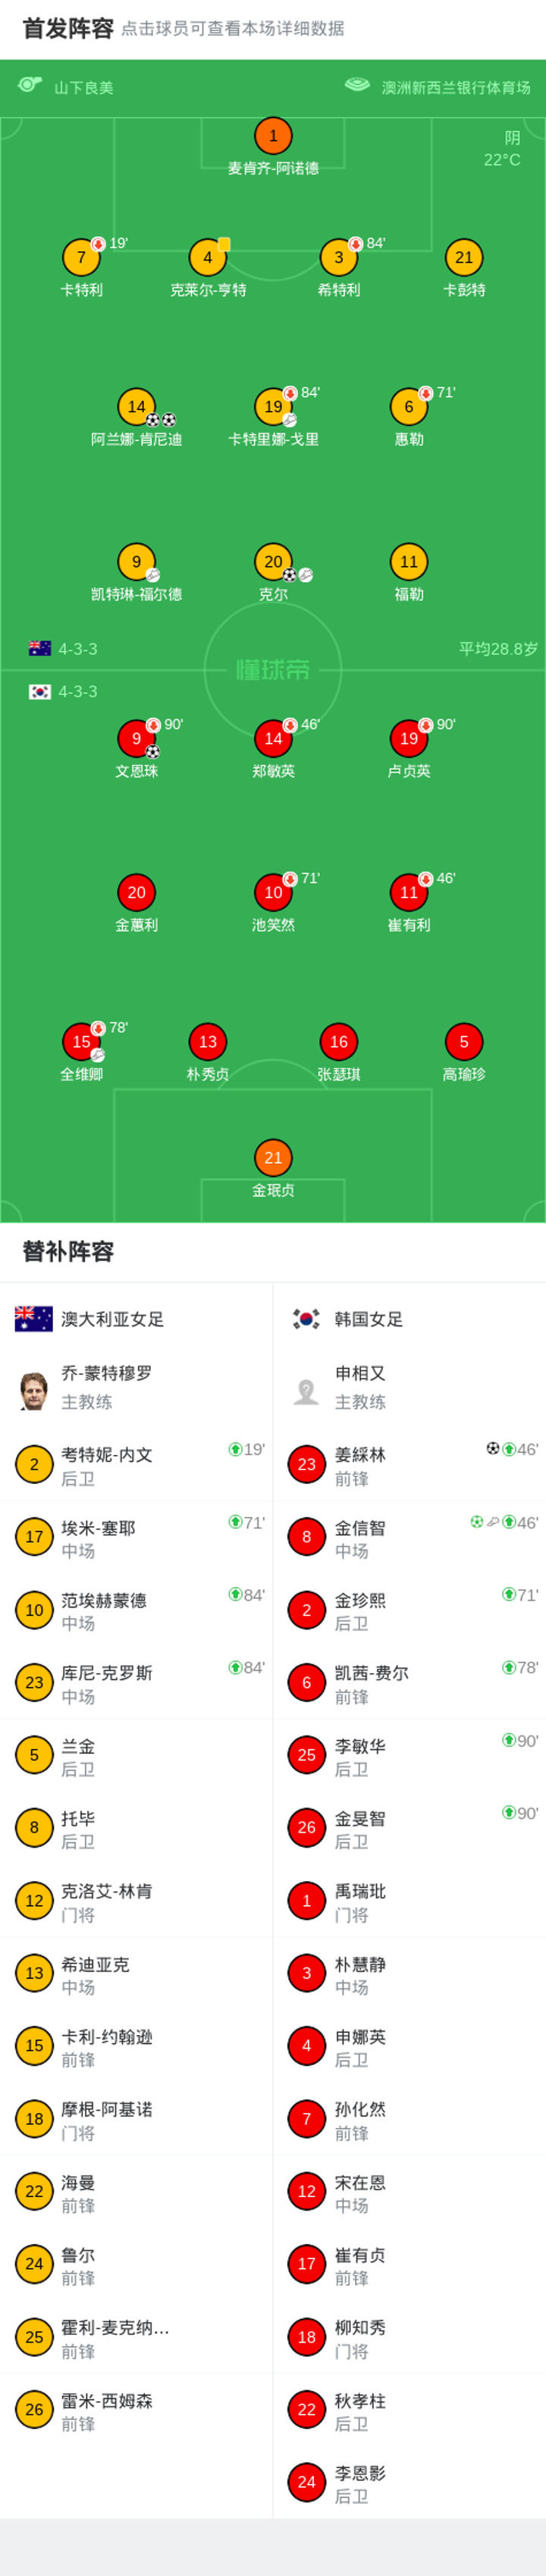Select substitute 17 埃米-塞耶 row
546x2576 pixels.
pyautogui.click(x=136, y=1537)
